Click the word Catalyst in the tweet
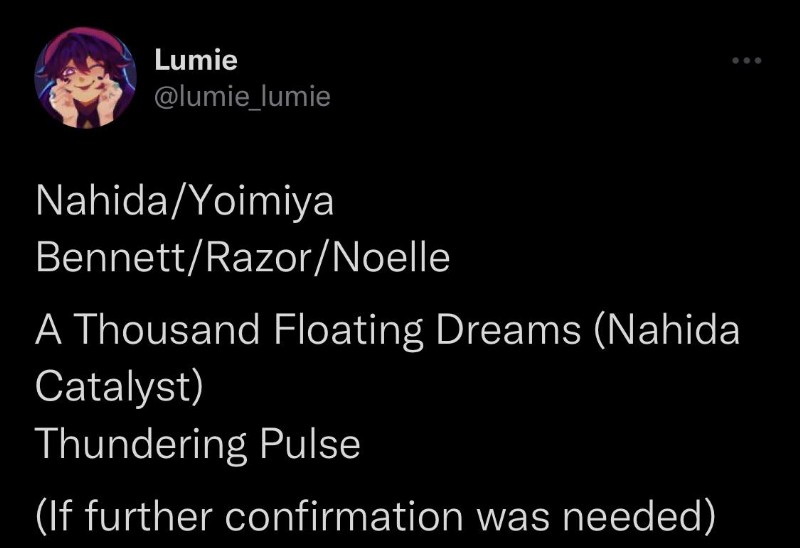The width and height of the screenshot is (800, 548). tap(113, 388)
